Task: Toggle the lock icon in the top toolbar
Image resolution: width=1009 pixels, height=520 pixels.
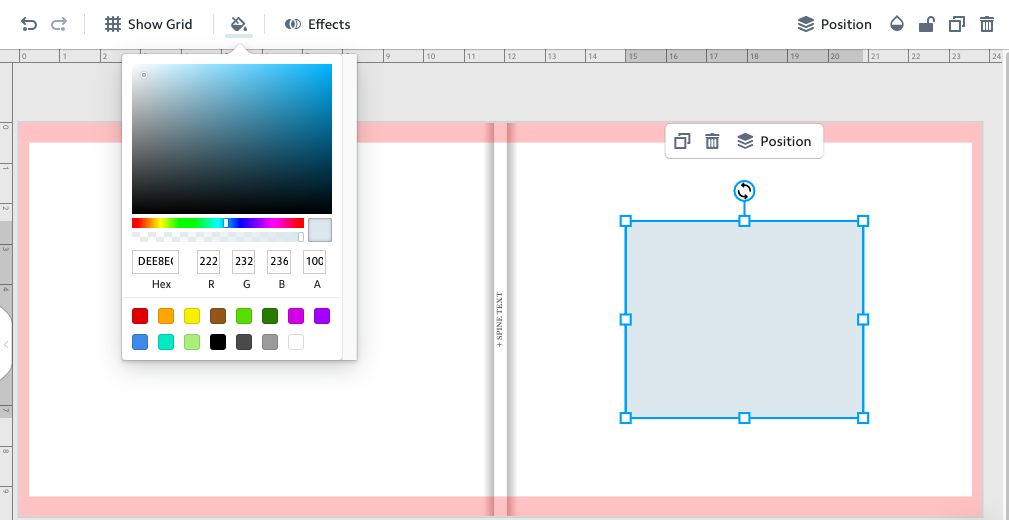Action: 927,24
